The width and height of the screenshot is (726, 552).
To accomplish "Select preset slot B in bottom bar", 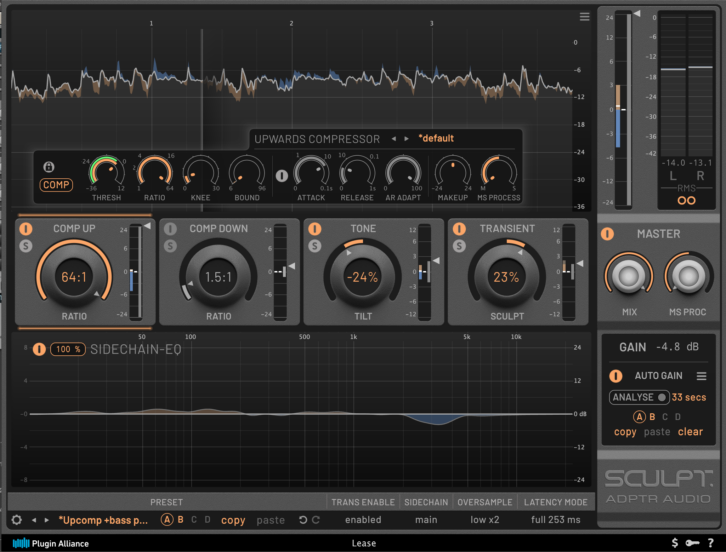I will pos(181,520).
